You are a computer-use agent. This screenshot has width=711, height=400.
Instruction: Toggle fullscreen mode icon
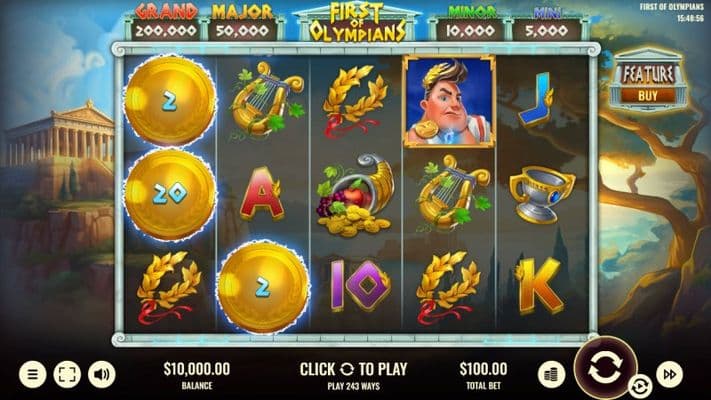(67, 375)
